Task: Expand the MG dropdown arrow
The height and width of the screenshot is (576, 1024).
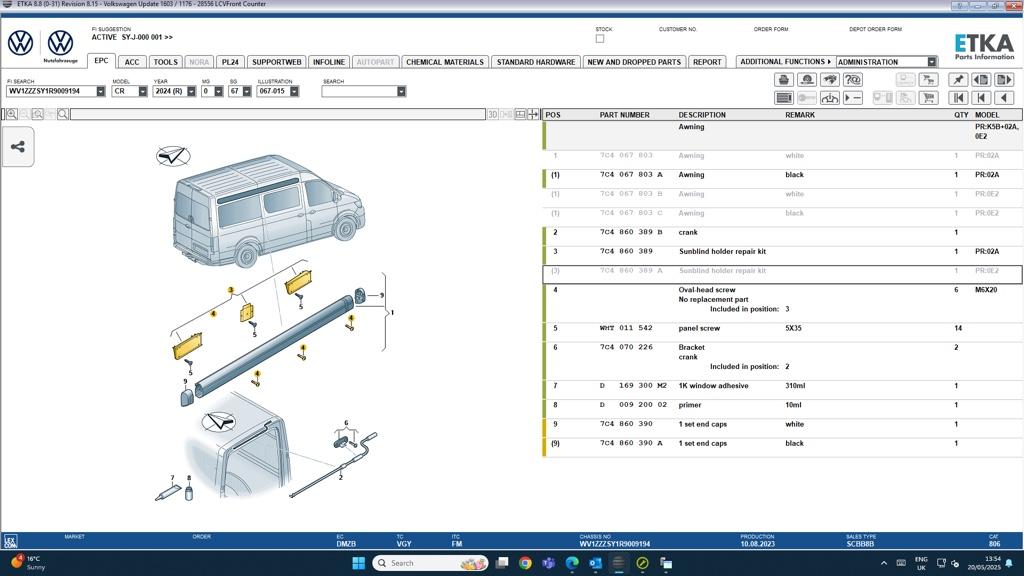Action: [x=219, y=91]
